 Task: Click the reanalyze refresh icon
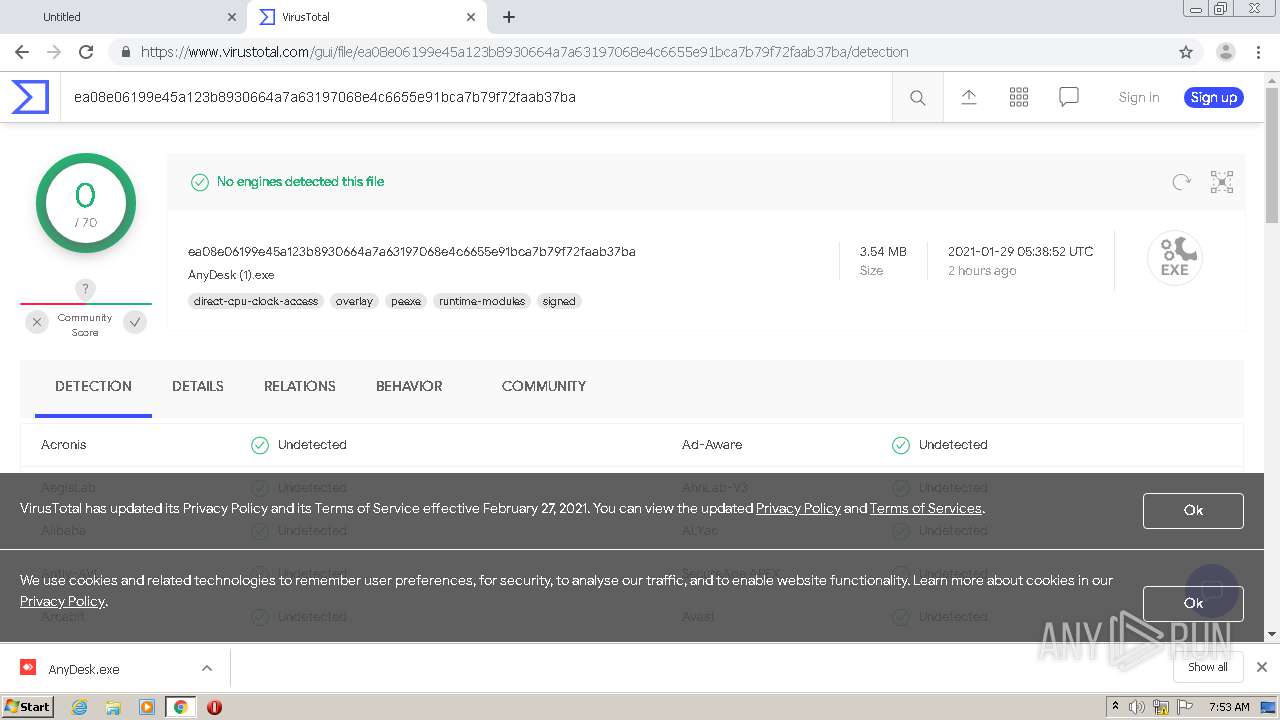(1181, 182)
